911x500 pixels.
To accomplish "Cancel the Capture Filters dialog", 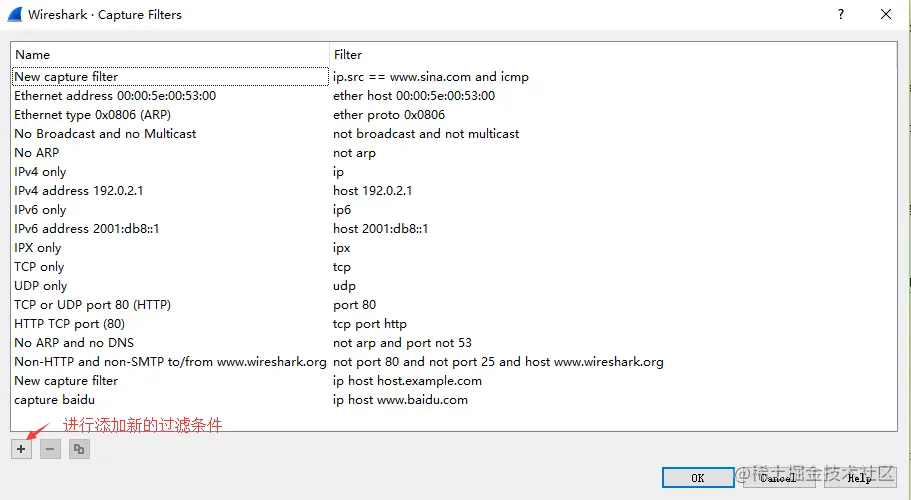I will (779, 478).
